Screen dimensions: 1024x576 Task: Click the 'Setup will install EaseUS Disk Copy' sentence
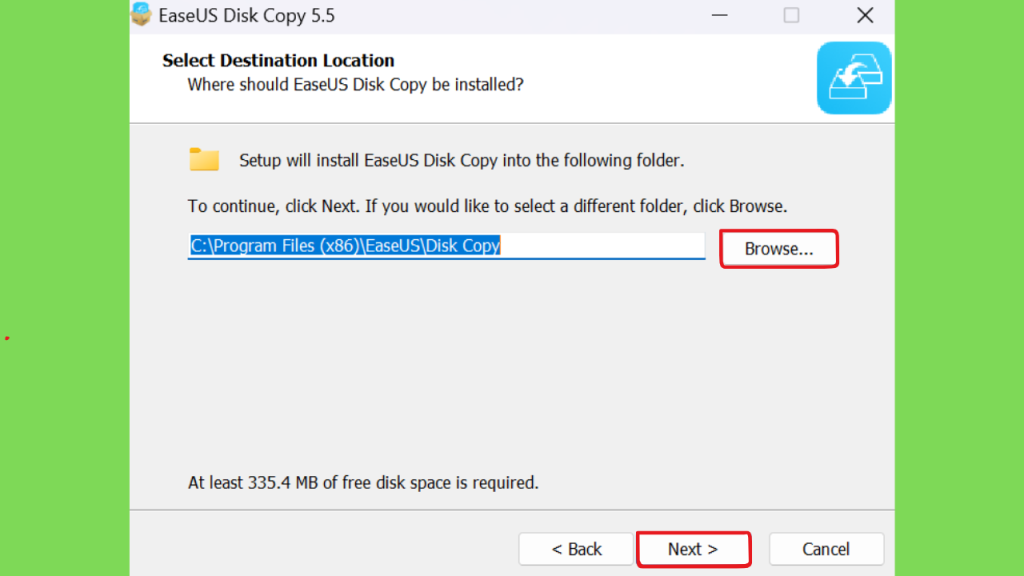tap(461, 161)
